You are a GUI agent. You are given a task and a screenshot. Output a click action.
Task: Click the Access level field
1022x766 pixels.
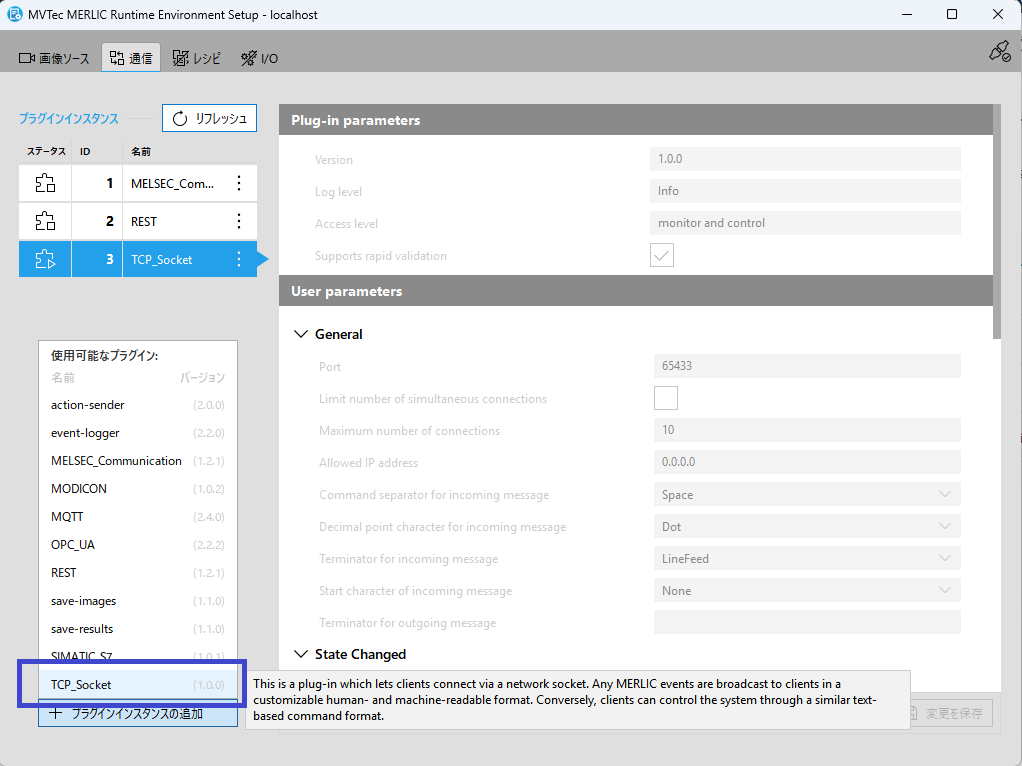[805, 222]
